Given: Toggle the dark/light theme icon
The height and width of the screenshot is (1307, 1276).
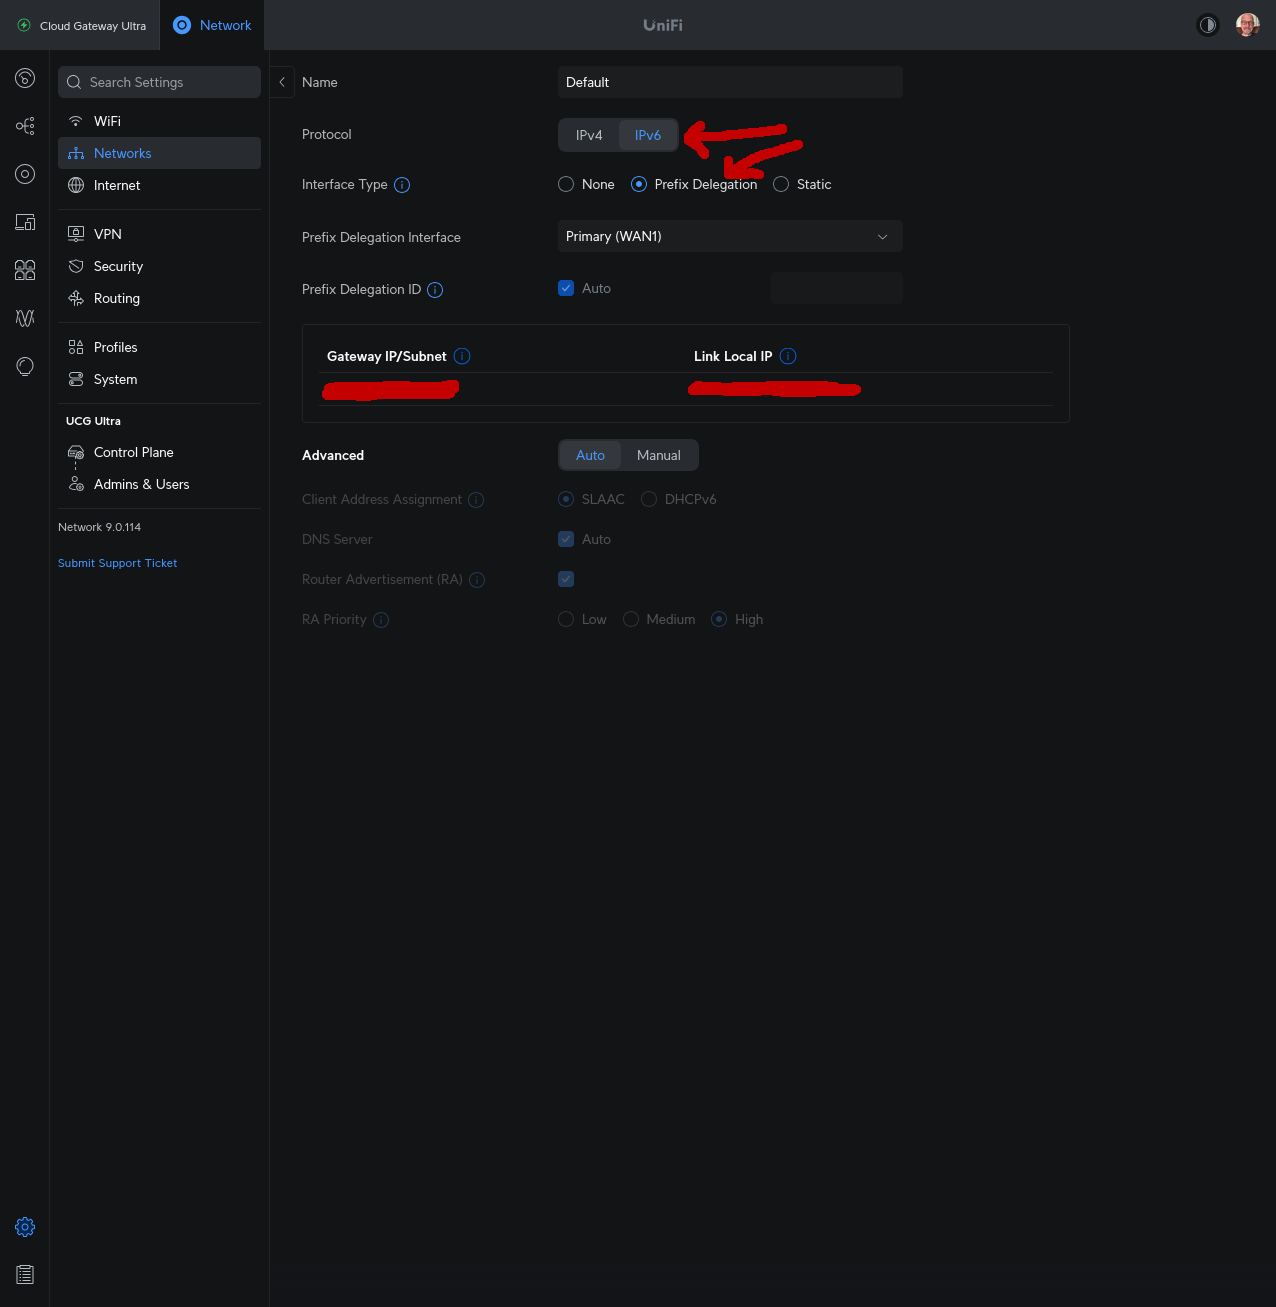Looking at the screenshot, I should pyautogui.click(x=1208, y=25).
